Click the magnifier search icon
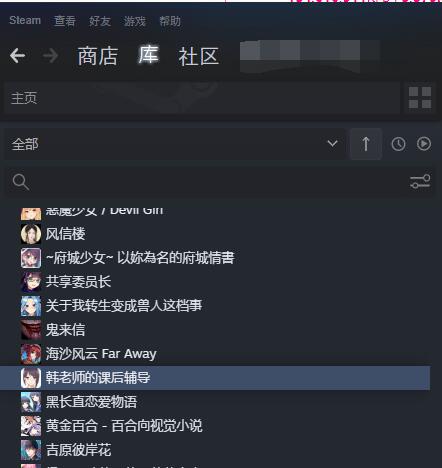The image size is (442, 468). (21, 182)
